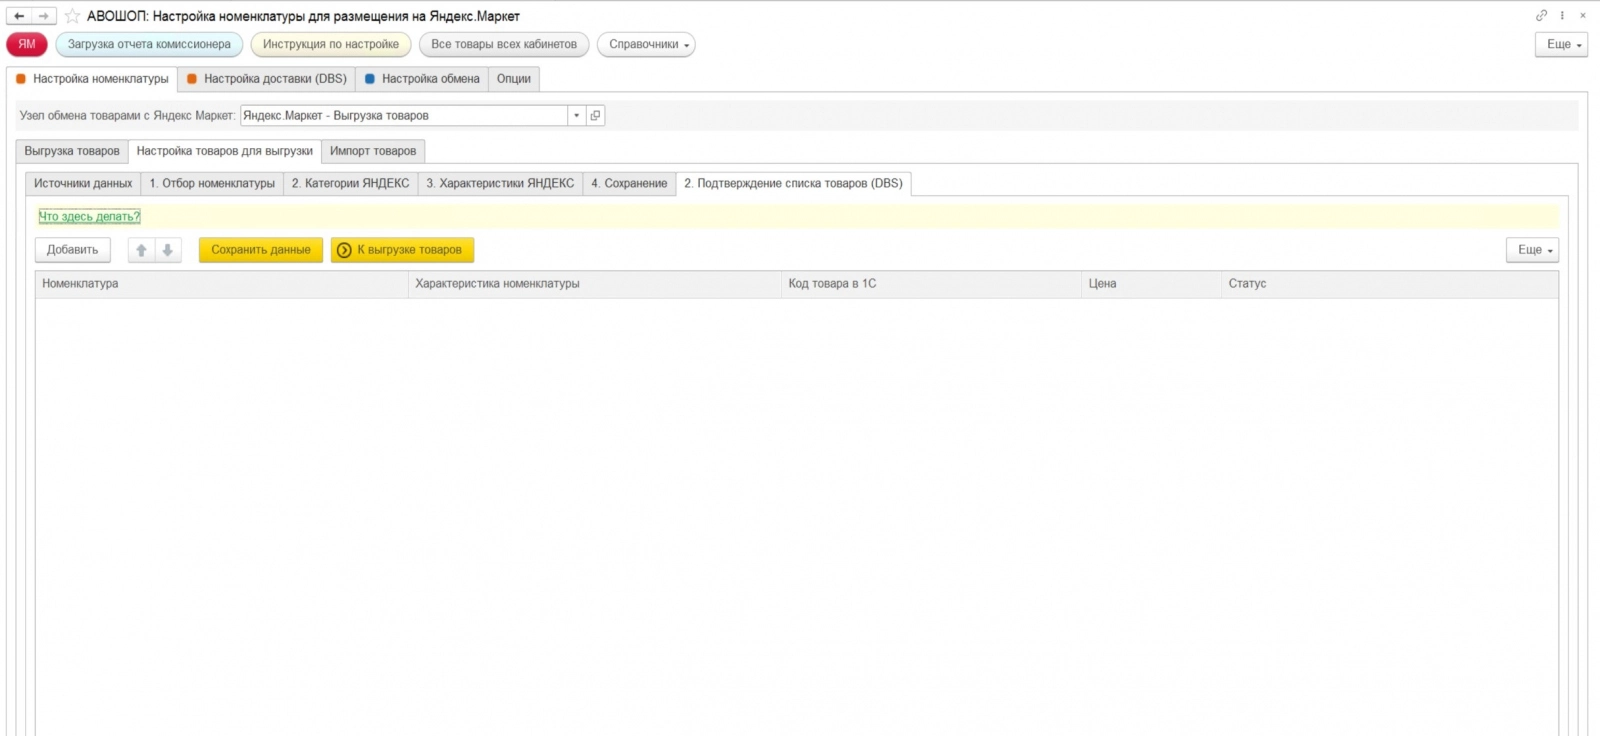Open Инструкция по настройке

click(331, 44)
